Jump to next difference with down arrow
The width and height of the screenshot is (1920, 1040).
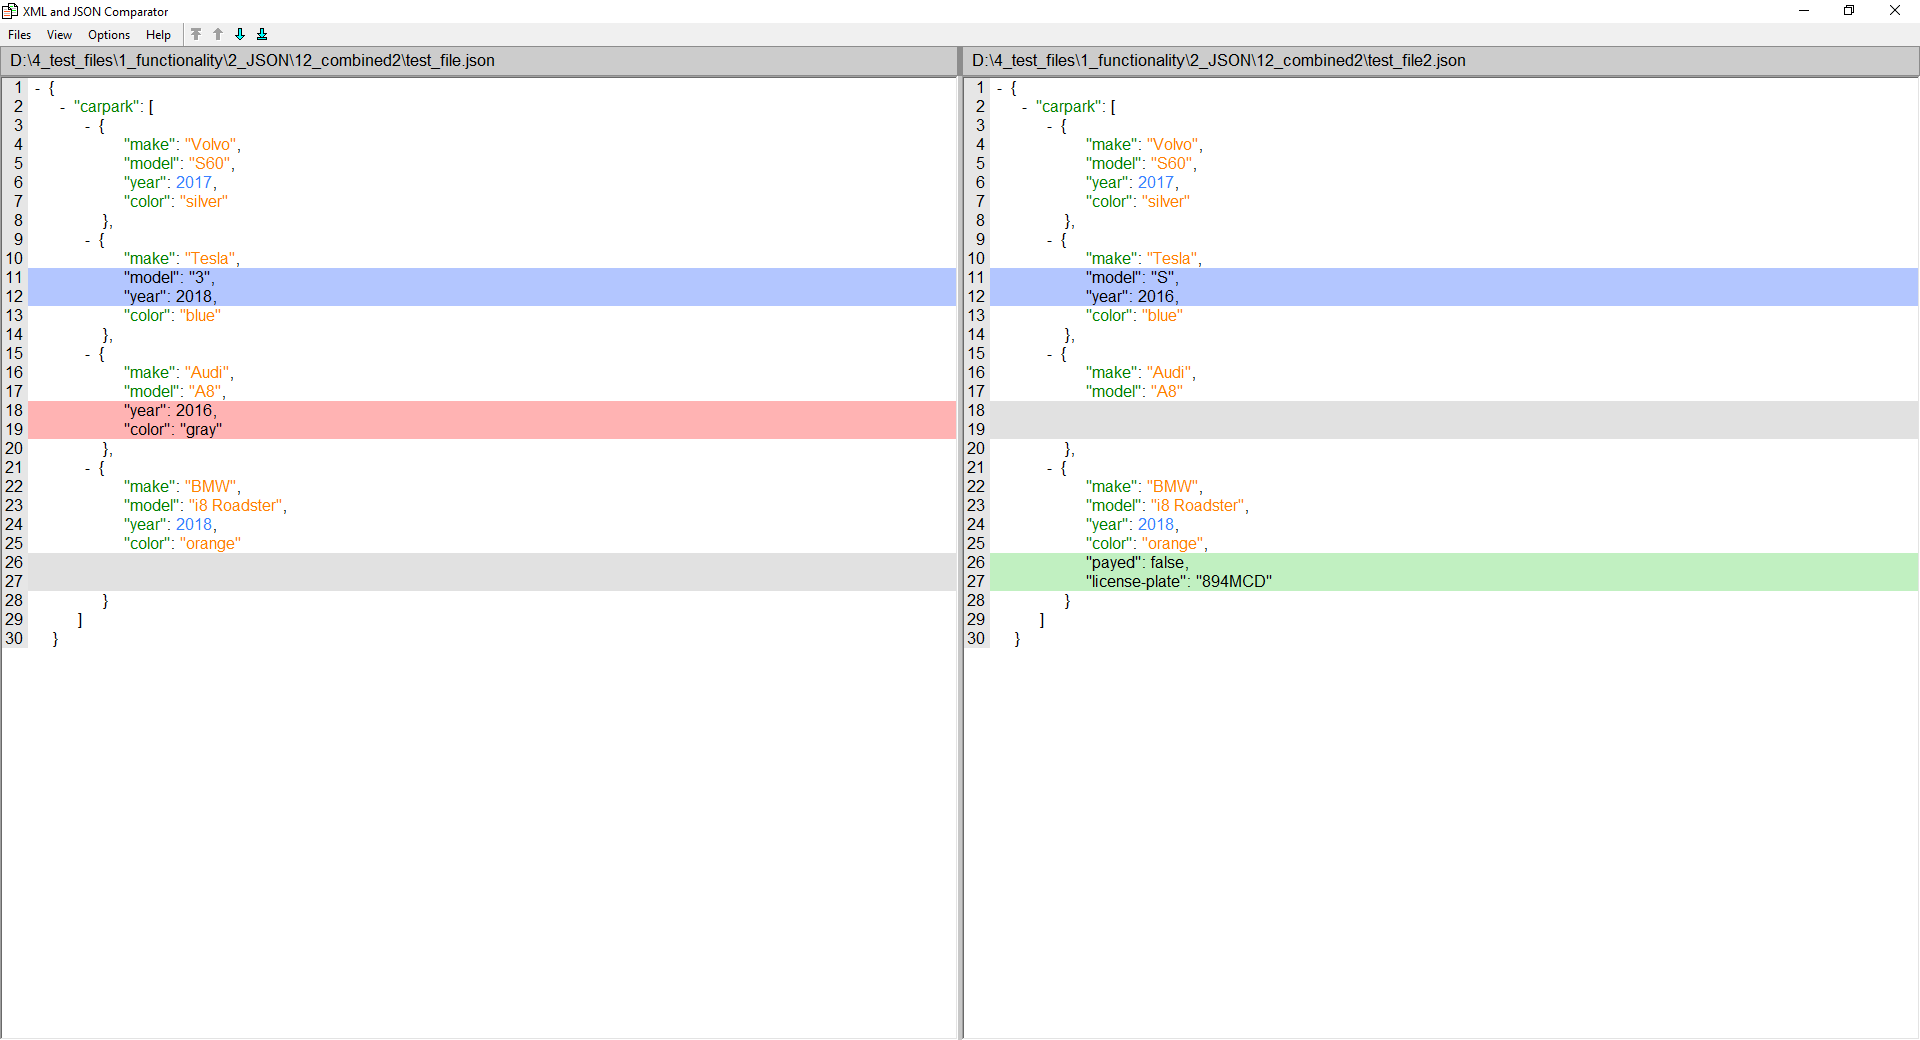click(240, 34)
